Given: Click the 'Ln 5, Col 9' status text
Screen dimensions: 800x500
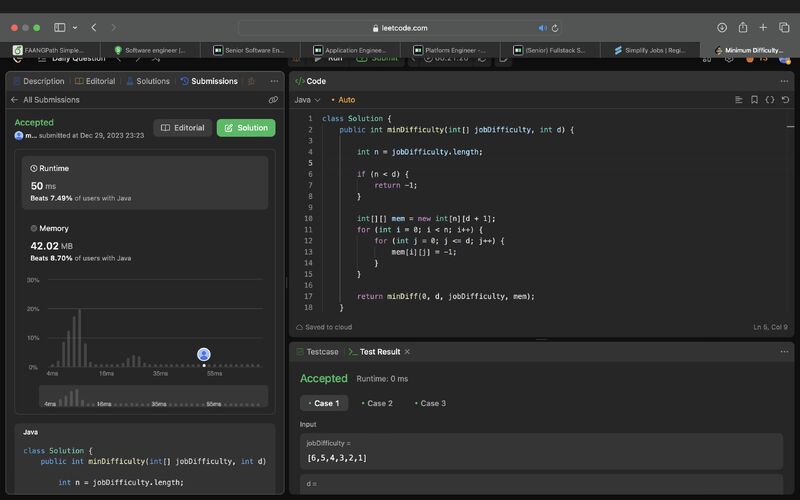Looking at the screenshot, I should (x=770, y=327).
